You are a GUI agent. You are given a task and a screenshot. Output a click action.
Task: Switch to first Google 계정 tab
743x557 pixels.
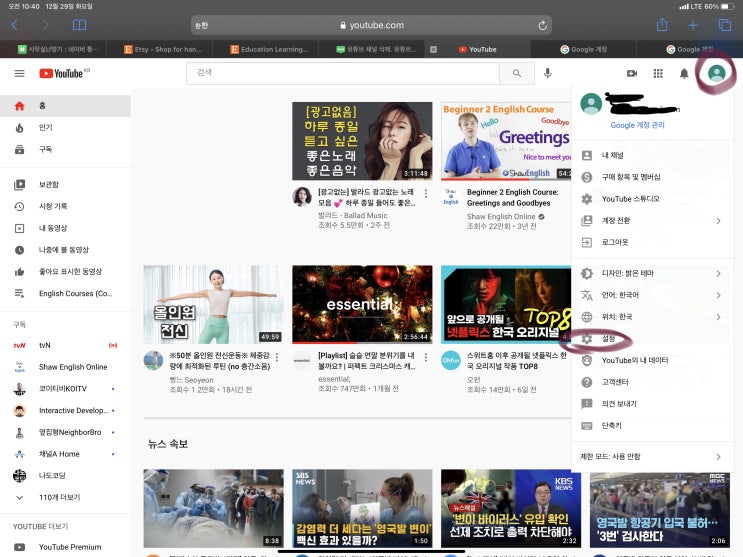[583, 49]
